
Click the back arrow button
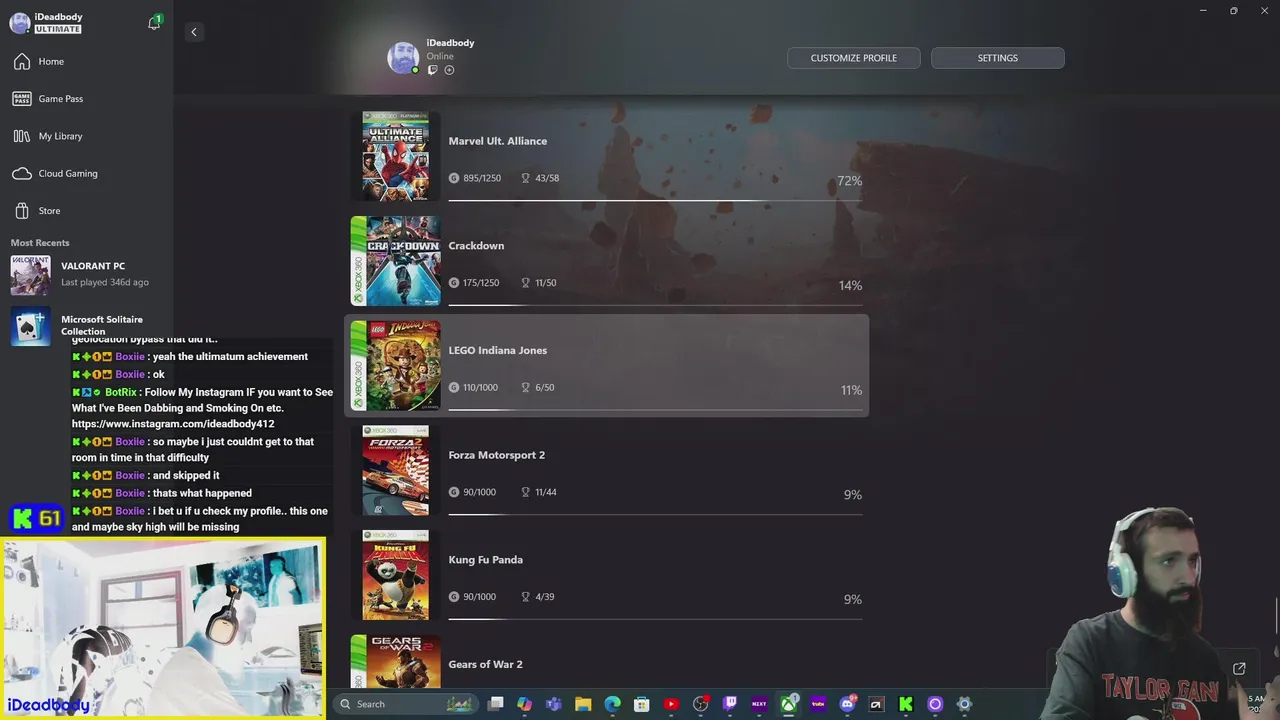point(194,32)
